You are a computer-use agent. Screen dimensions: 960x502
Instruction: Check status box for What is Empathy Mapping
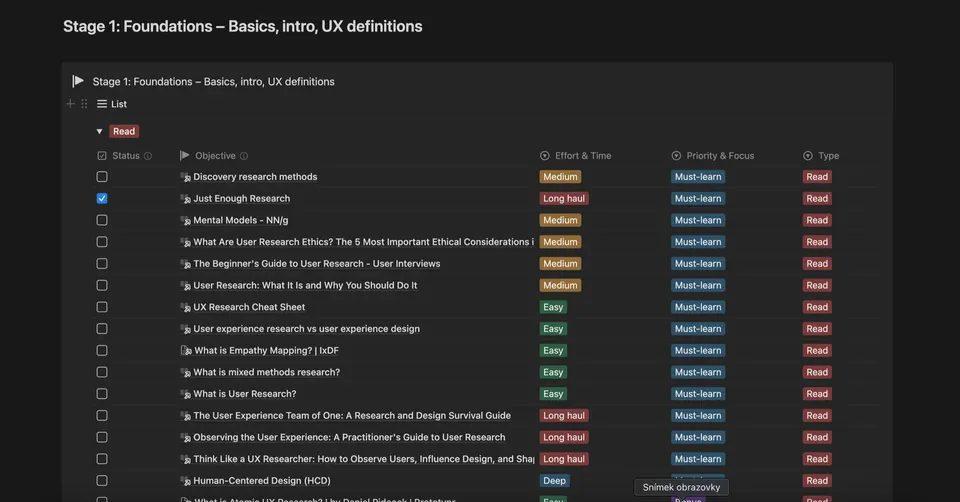[x=102, y=351]
